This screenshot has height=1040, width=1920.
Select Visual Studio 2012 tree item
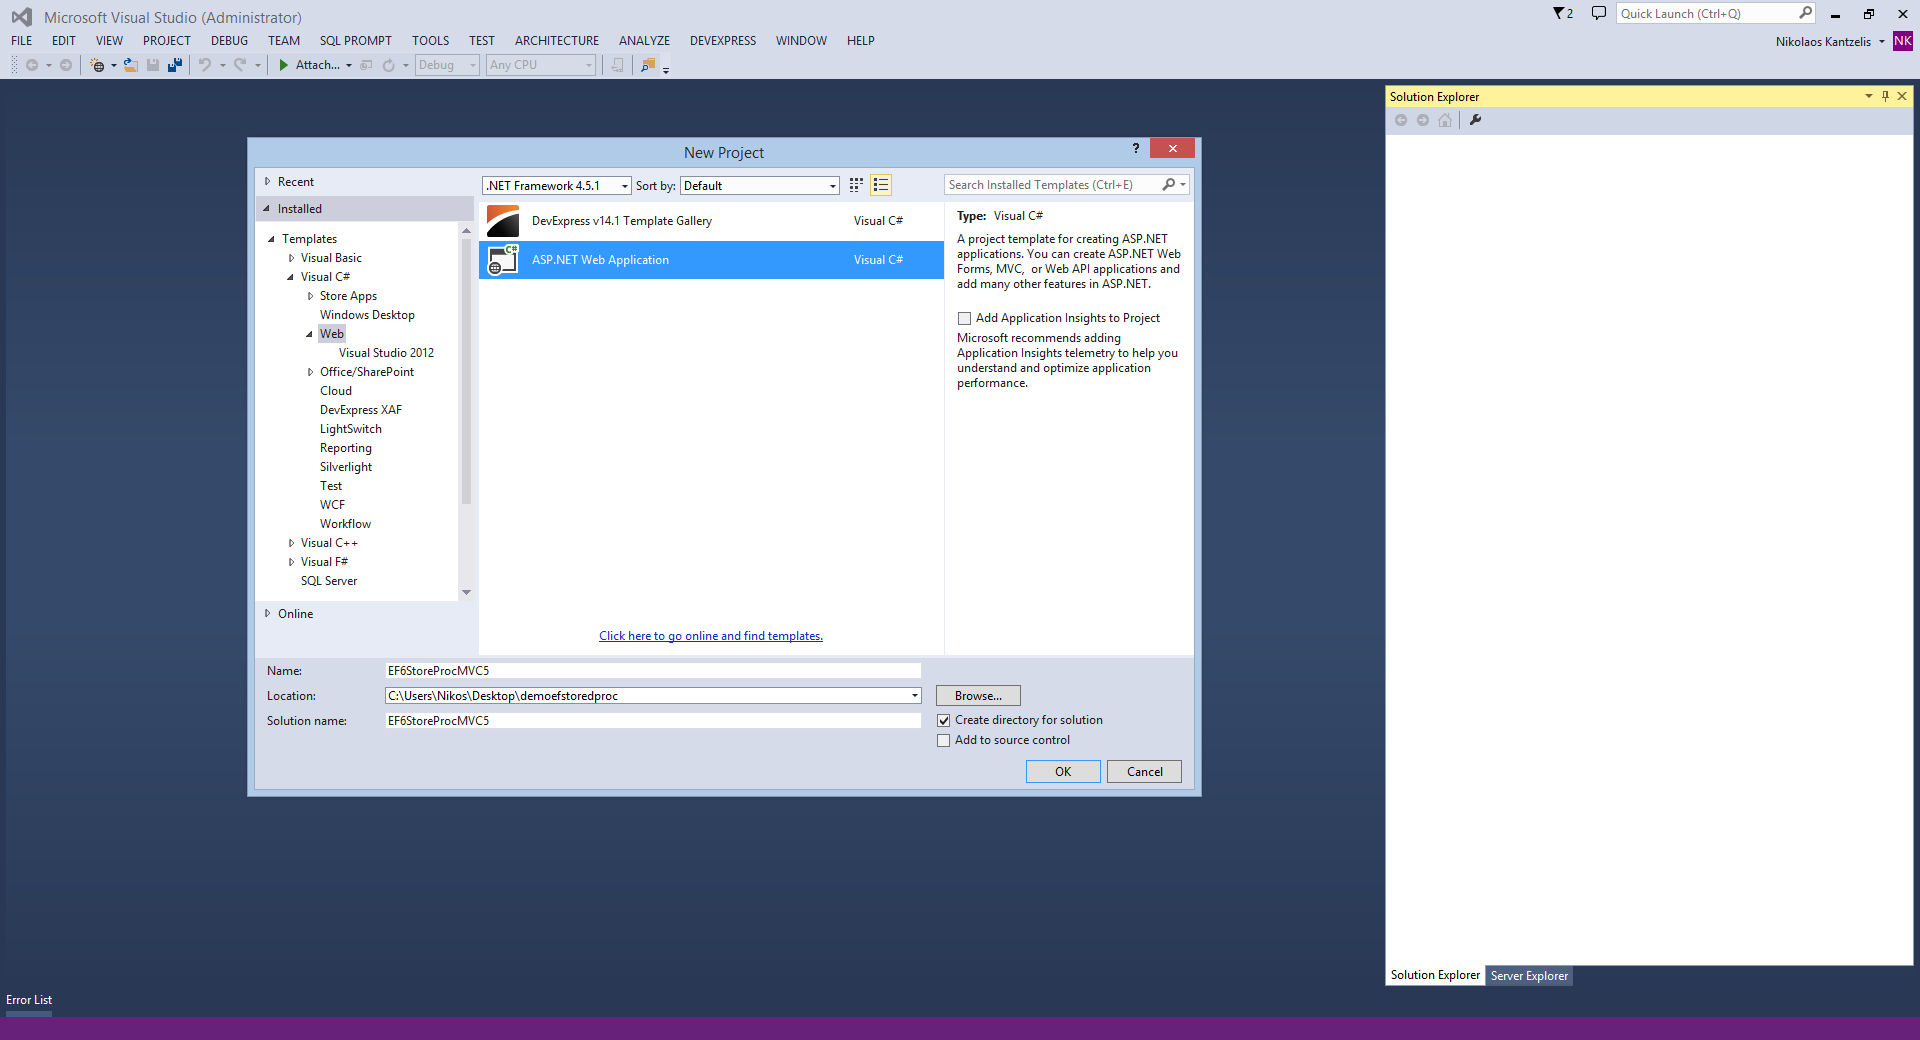click(x=386, y=353)
